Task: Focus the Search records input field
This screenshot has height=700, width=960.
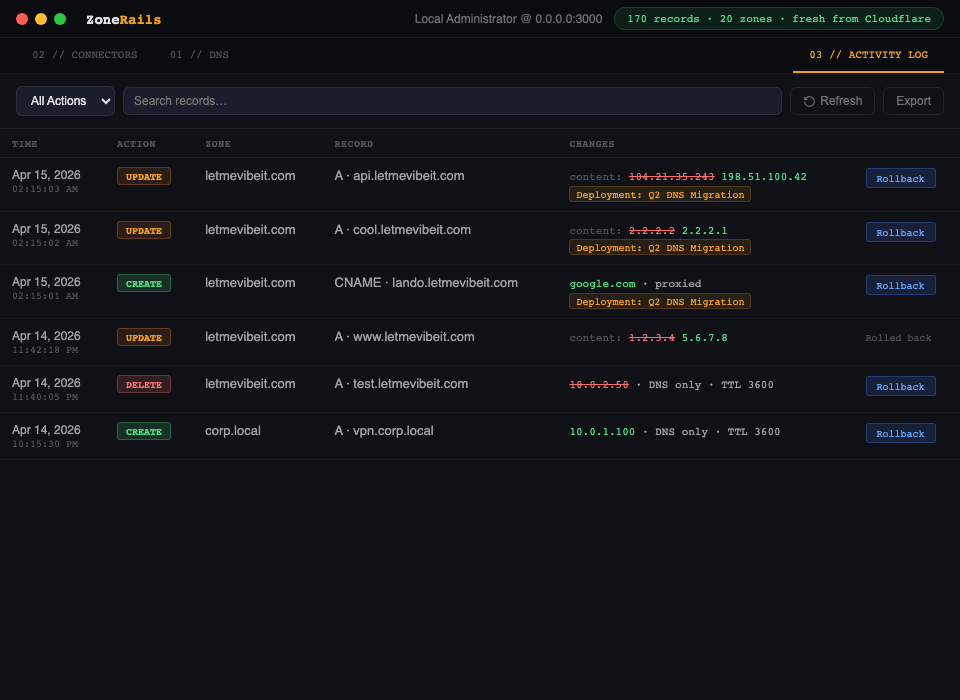Action: [452, 101]
